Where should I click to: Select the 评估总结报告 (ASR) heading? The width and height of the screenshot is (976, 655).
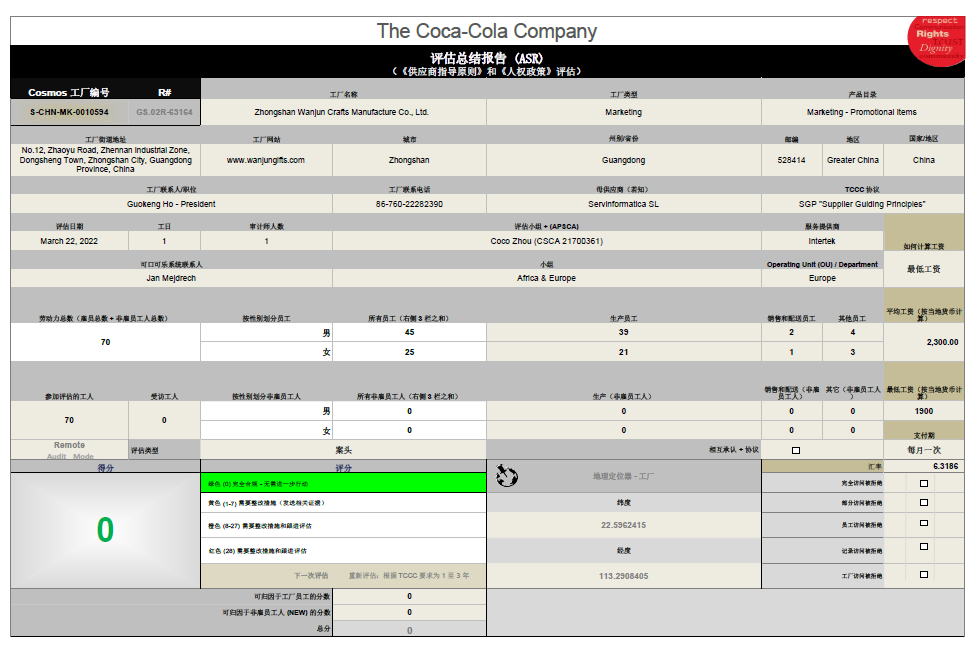(487, 58)
